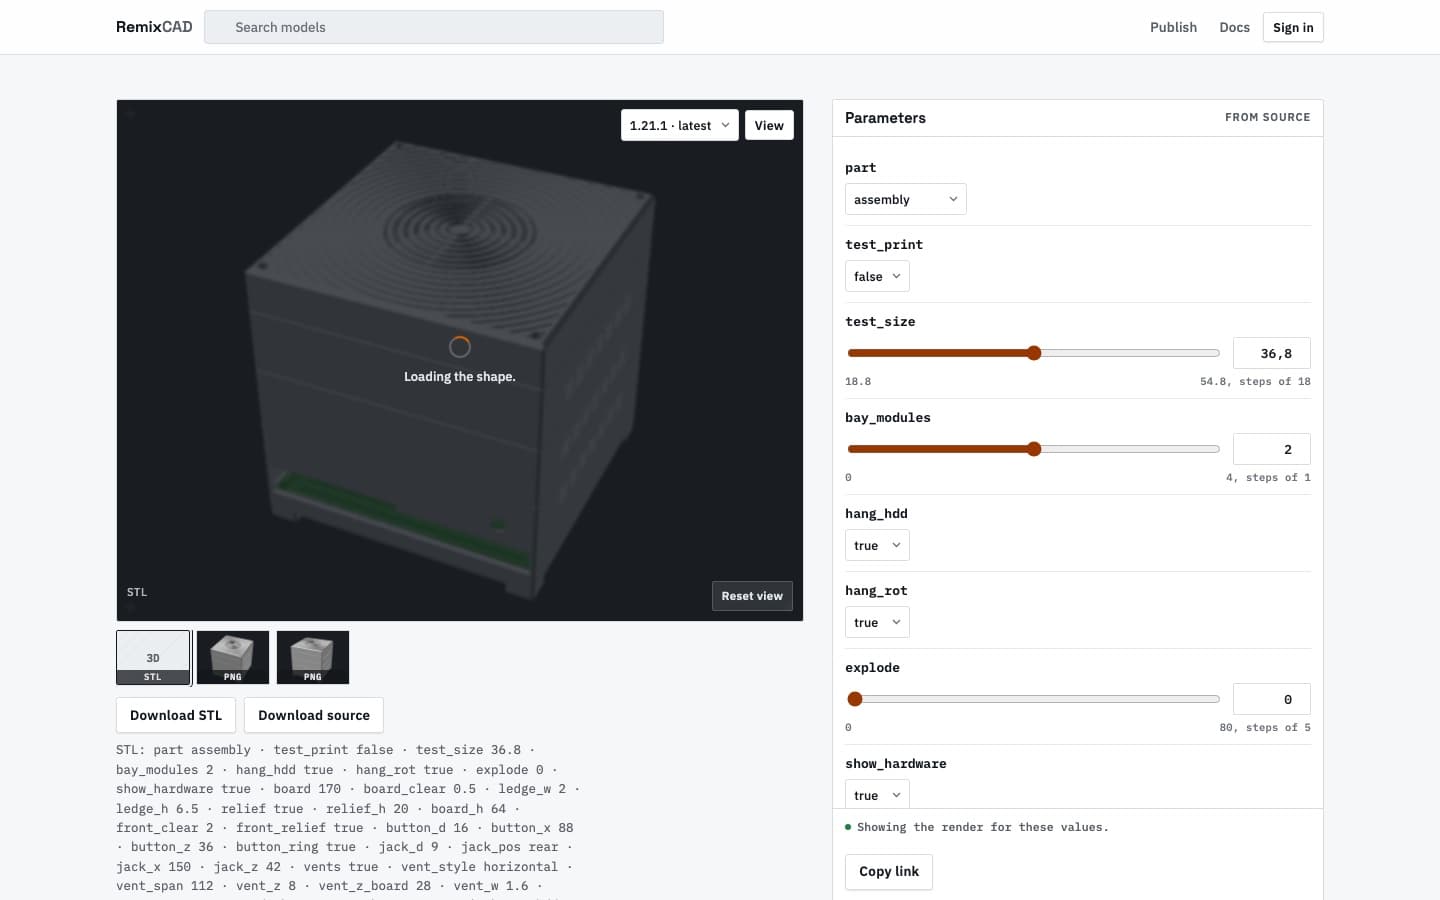Click the 'Parameters' panel heading
Viewport: 1440px width, 900px height.
[885, 118]
